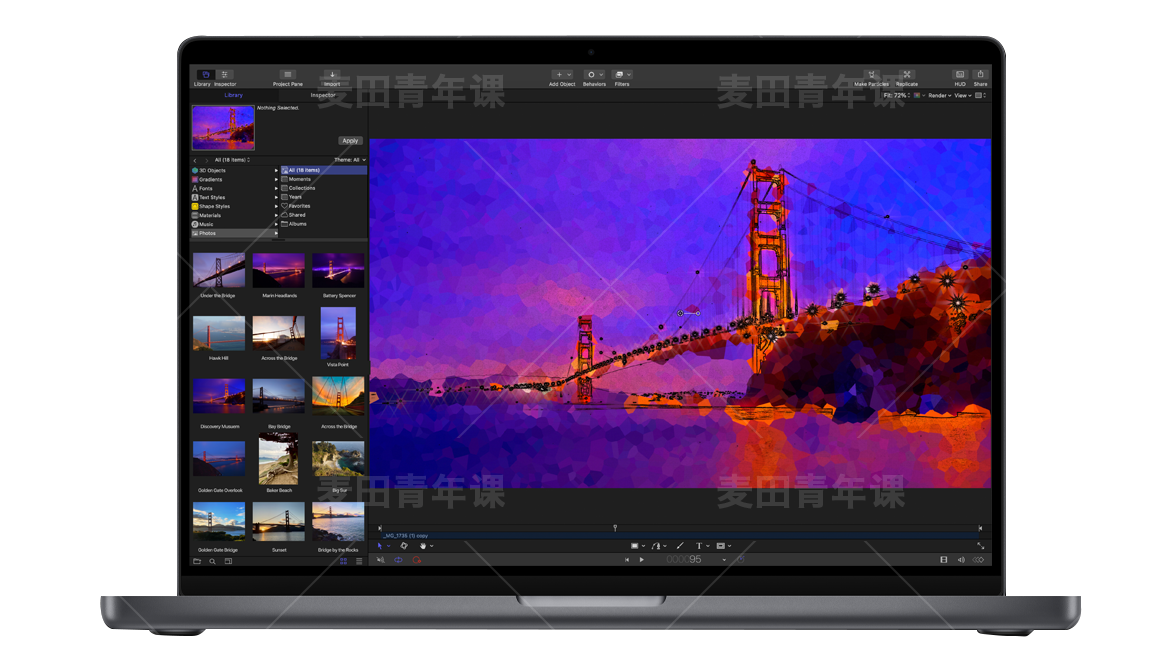Viewport: 1170px width, 665px height.
Task: Toggle the HUD display
Action: (x=960, y=75)
